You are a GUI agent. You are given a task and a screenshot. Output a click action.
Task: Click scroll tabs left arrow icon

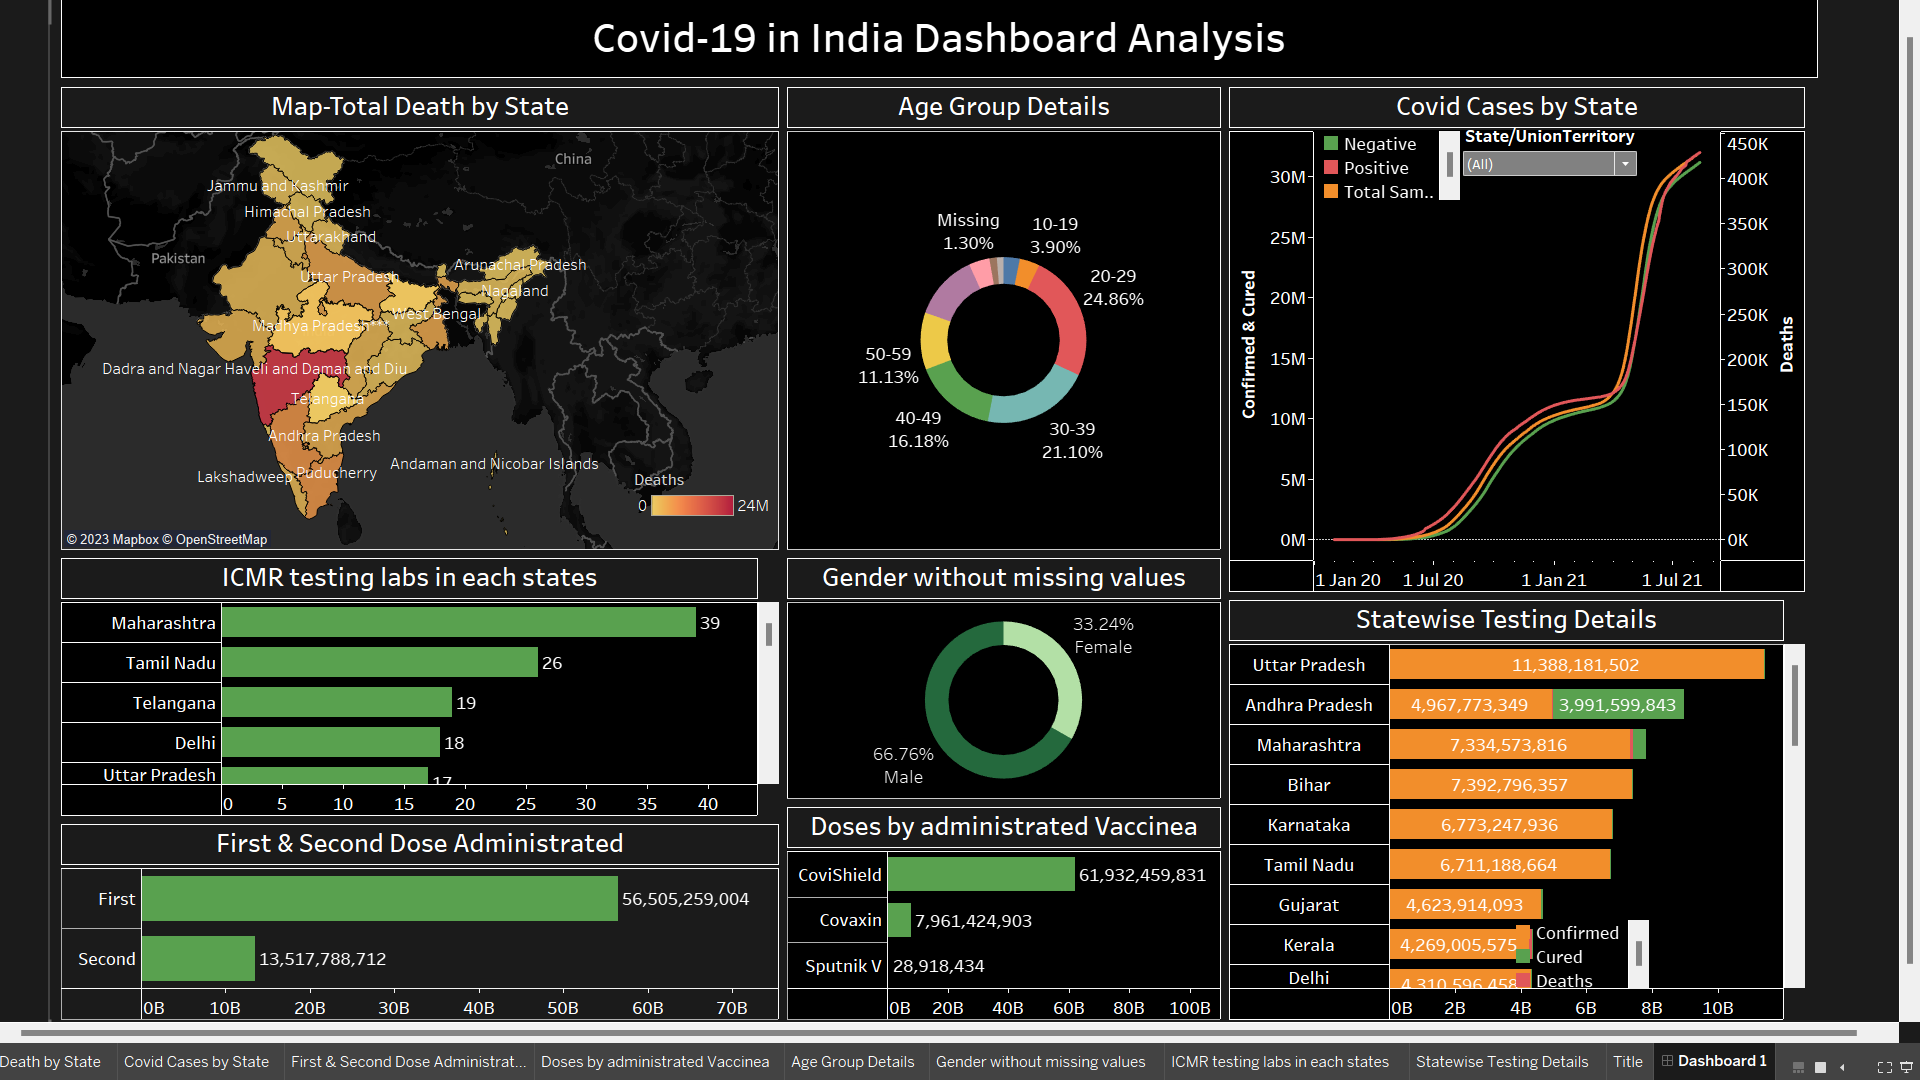1842,1067
